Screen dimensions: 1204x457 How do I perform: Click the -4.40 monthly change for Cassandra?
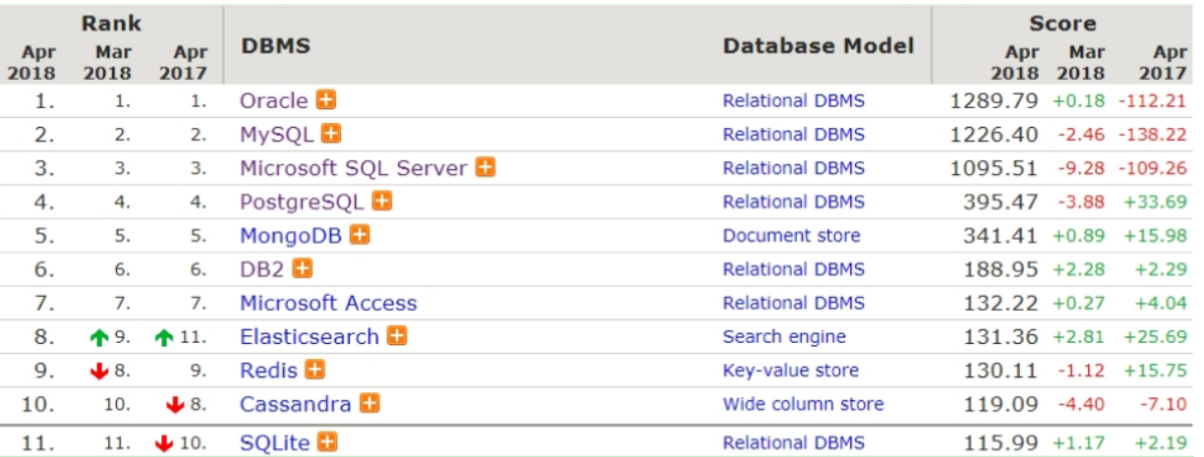pos(1080,404)
